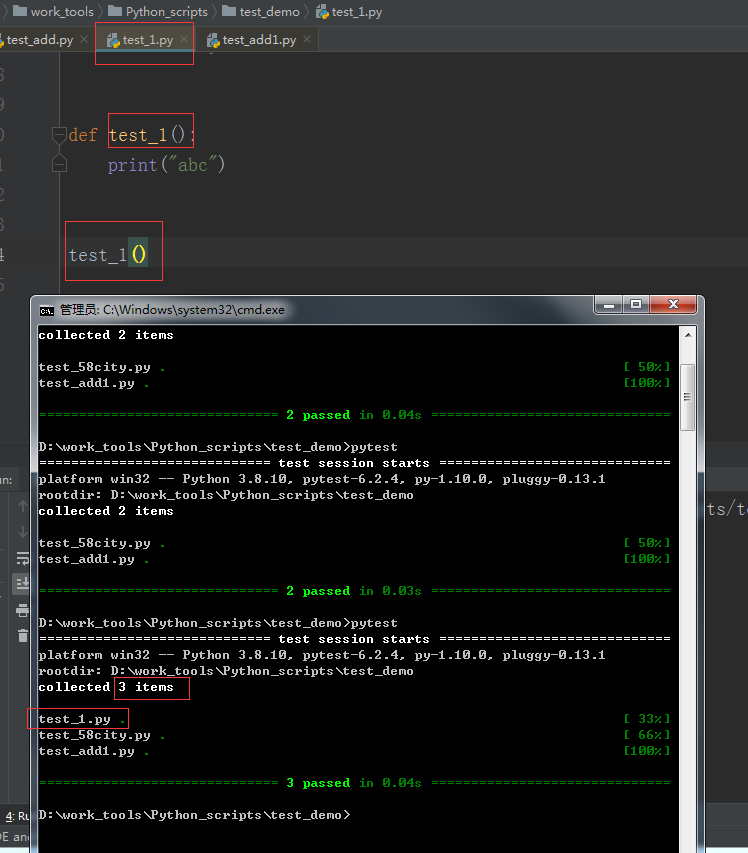
Task: Toggle soft-wrap in the Run panel
Action: pyautogui.click(x=22, y=558)
